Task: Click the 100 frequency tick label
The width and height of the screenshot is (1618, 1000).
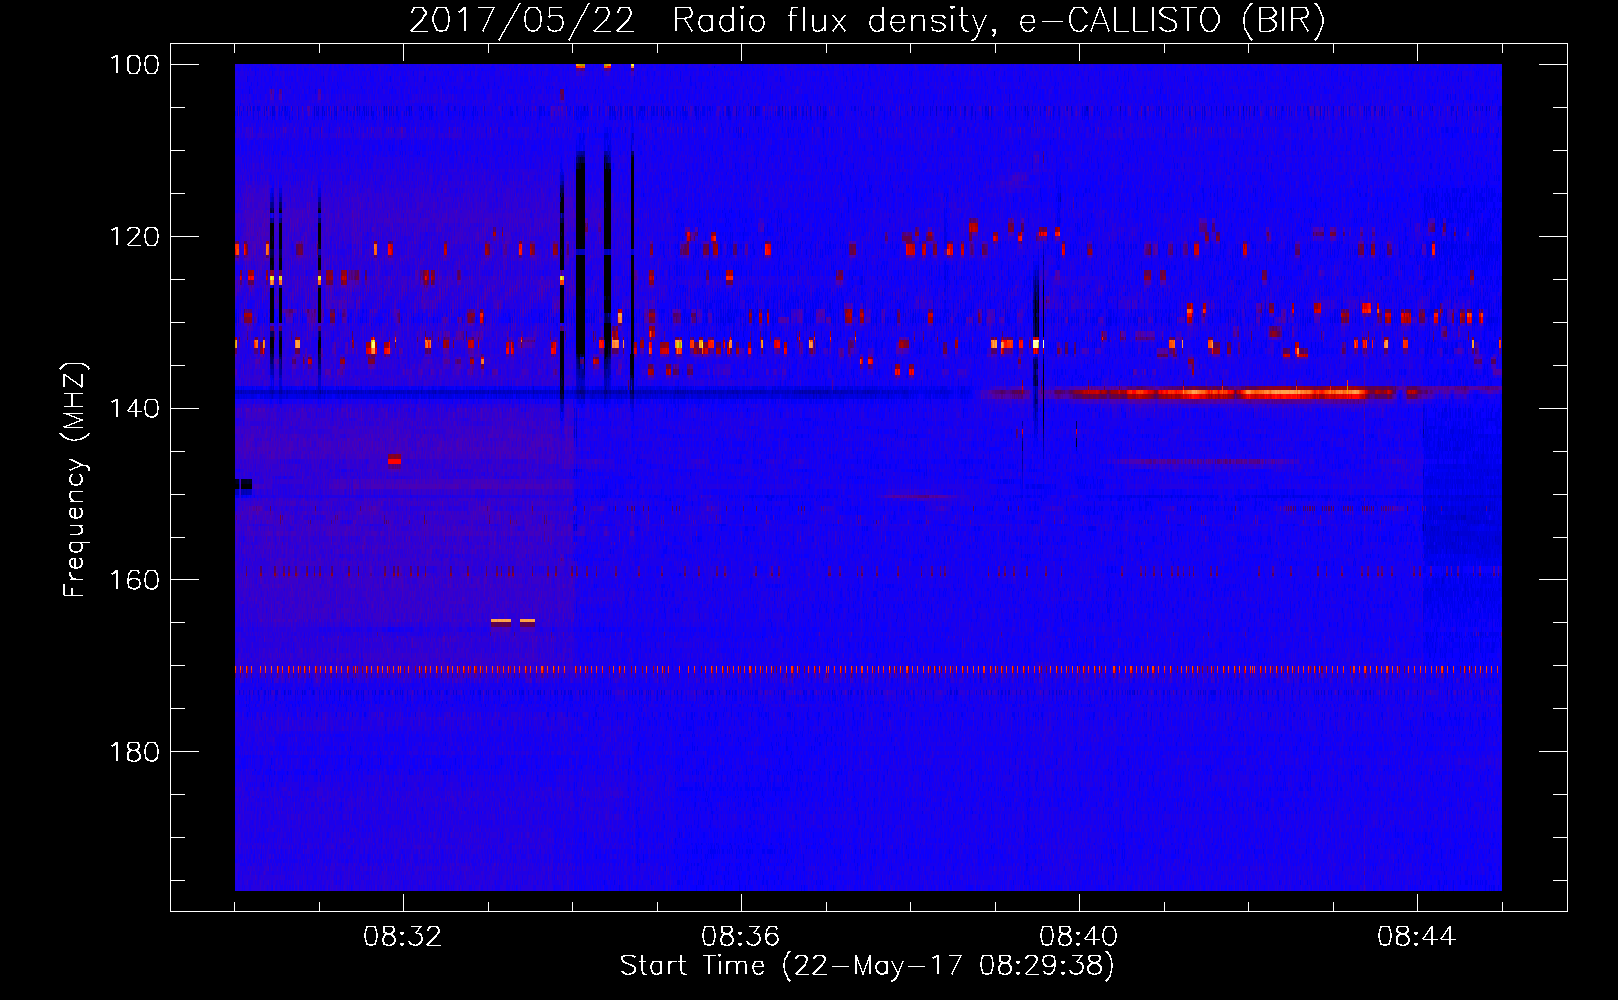Action: click(x=134, y=65)
